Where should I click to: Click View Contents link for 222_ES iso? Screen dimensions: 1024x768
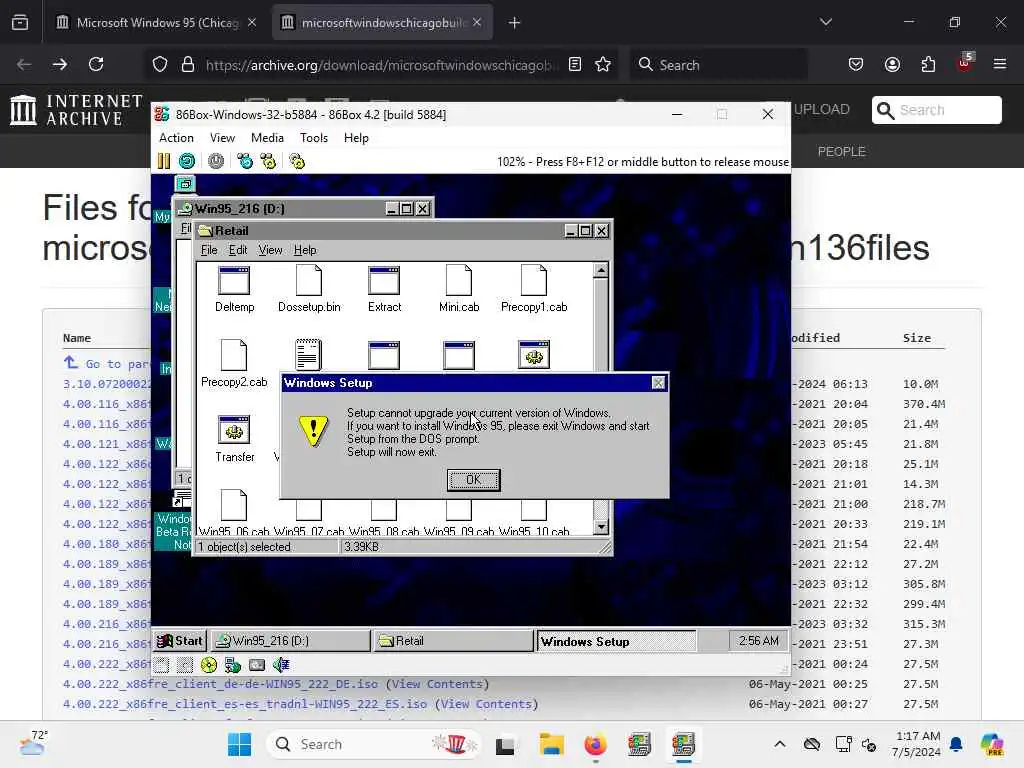tap(487, 704)
